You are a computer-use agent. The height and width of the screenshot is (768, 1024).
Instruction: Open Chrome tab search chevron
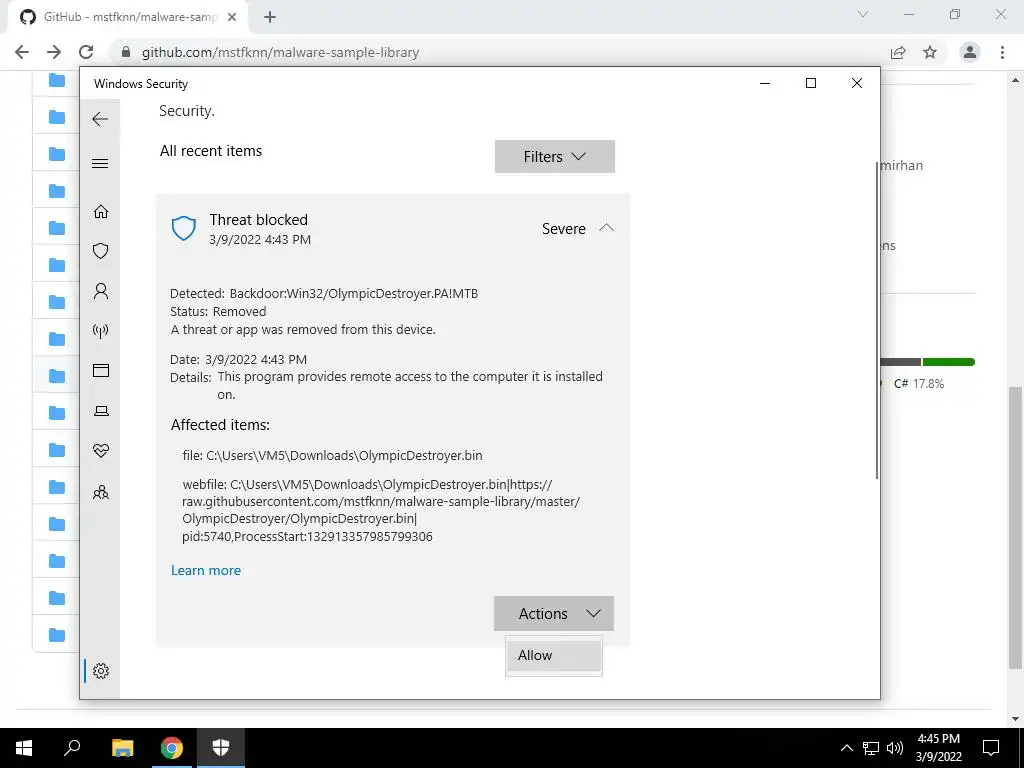pos(863,14)
